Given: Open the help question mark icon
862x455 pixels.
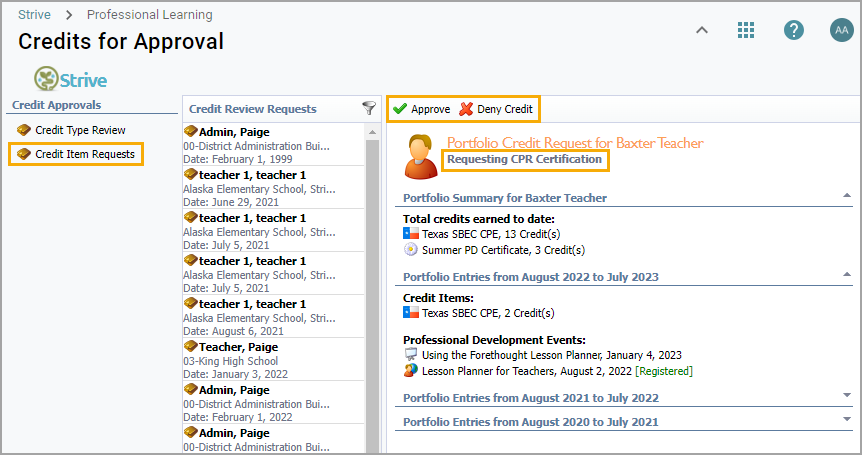Looking at the screenshot, I should (x=793, y=30).
